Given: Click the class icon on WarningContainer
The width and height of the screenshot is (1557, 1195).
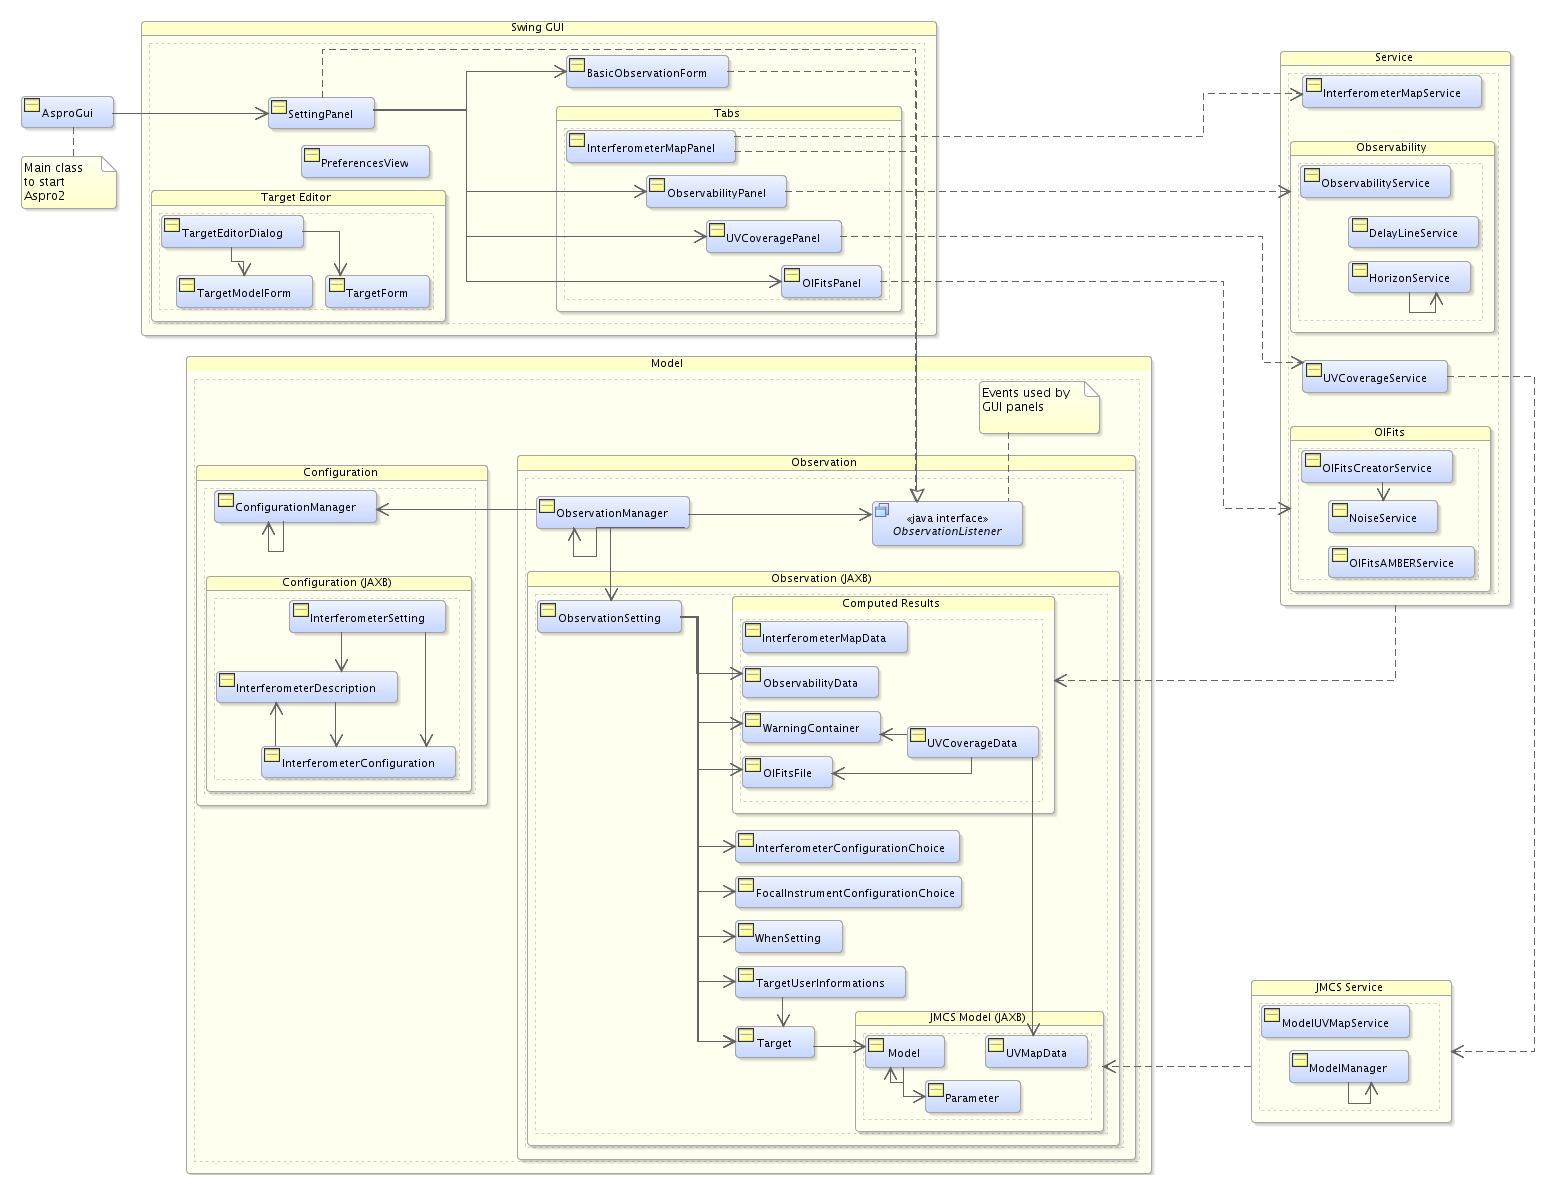Looking at the screenshot, I should pos(753,720).
